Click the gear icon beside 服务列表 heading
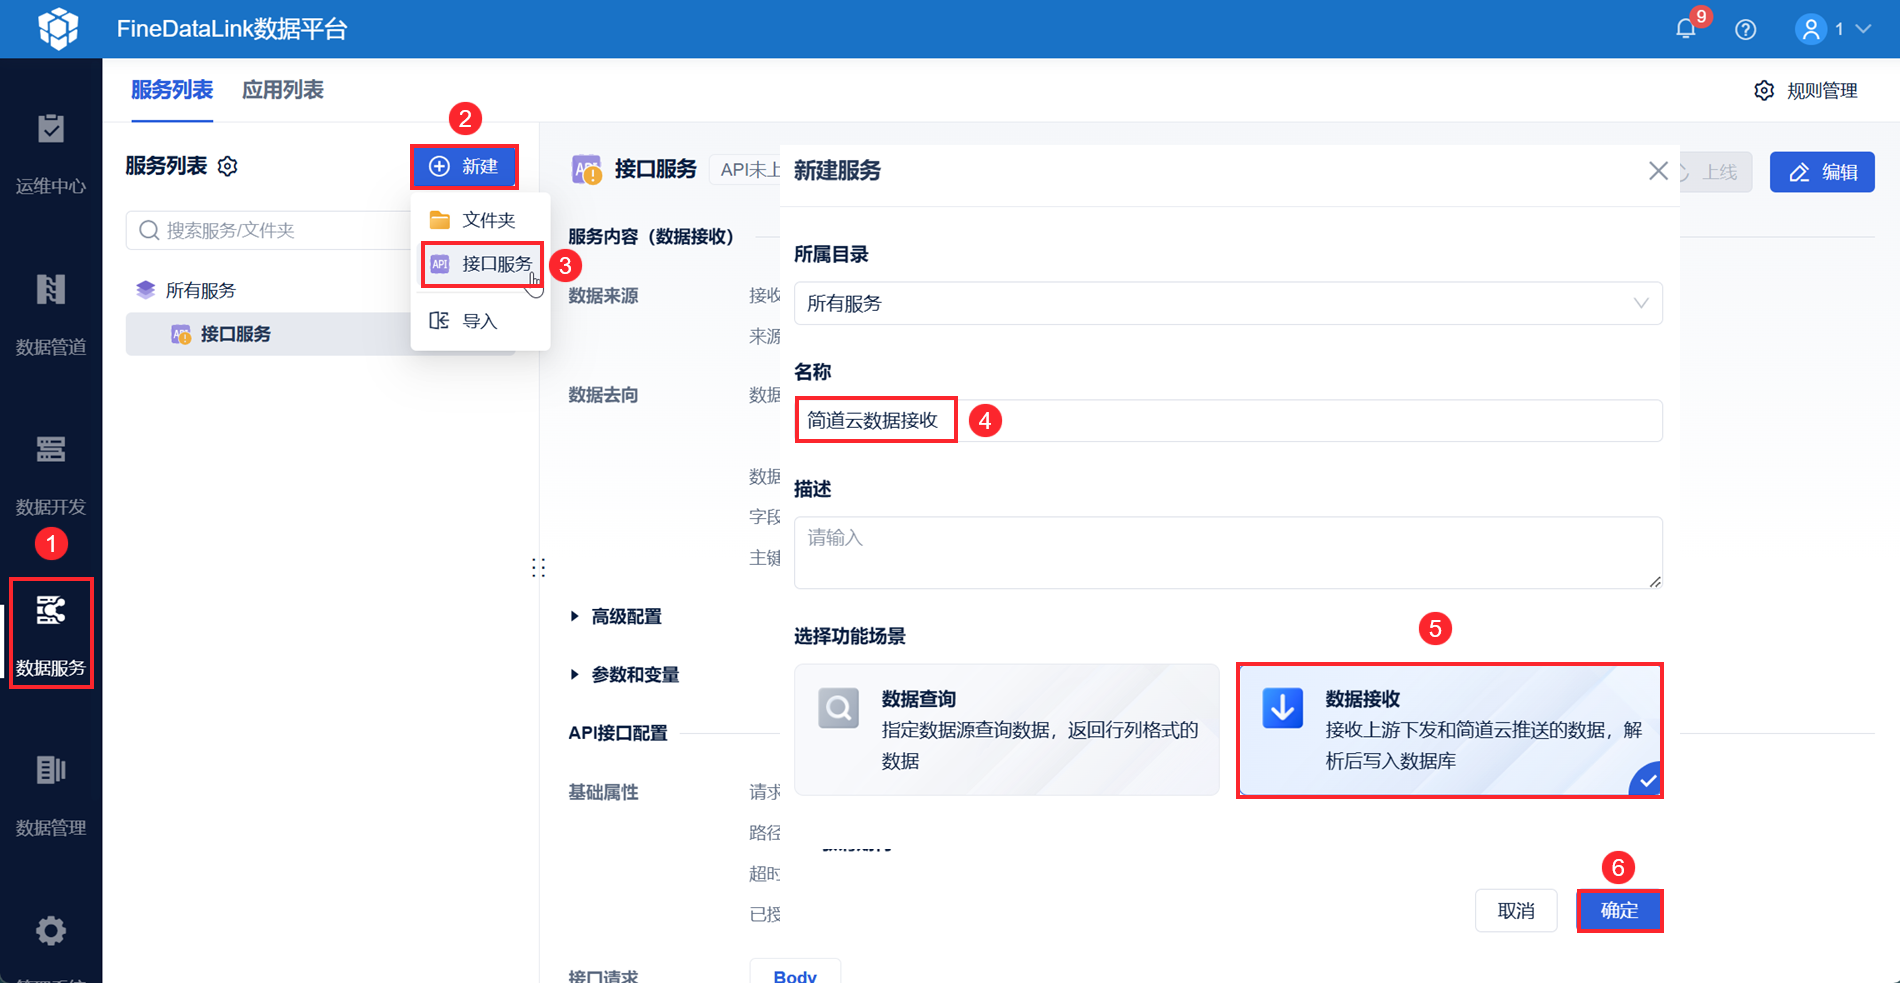The height and width of the screenshot is (983, 1900). point(228,166)
